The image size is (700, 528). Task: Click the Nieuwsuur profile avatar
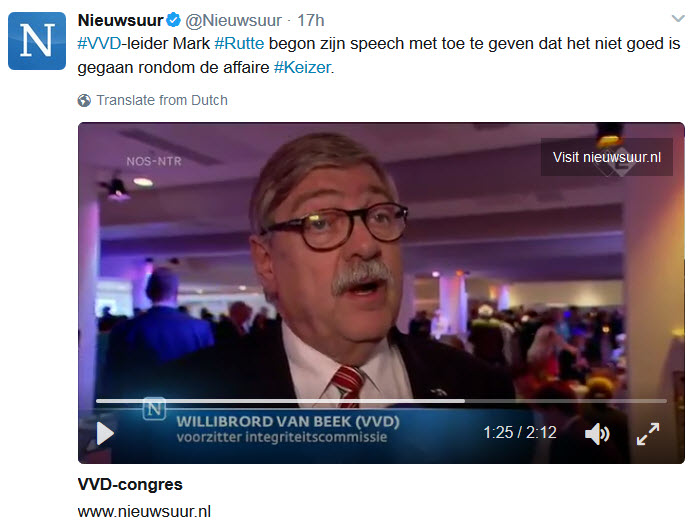37,41
